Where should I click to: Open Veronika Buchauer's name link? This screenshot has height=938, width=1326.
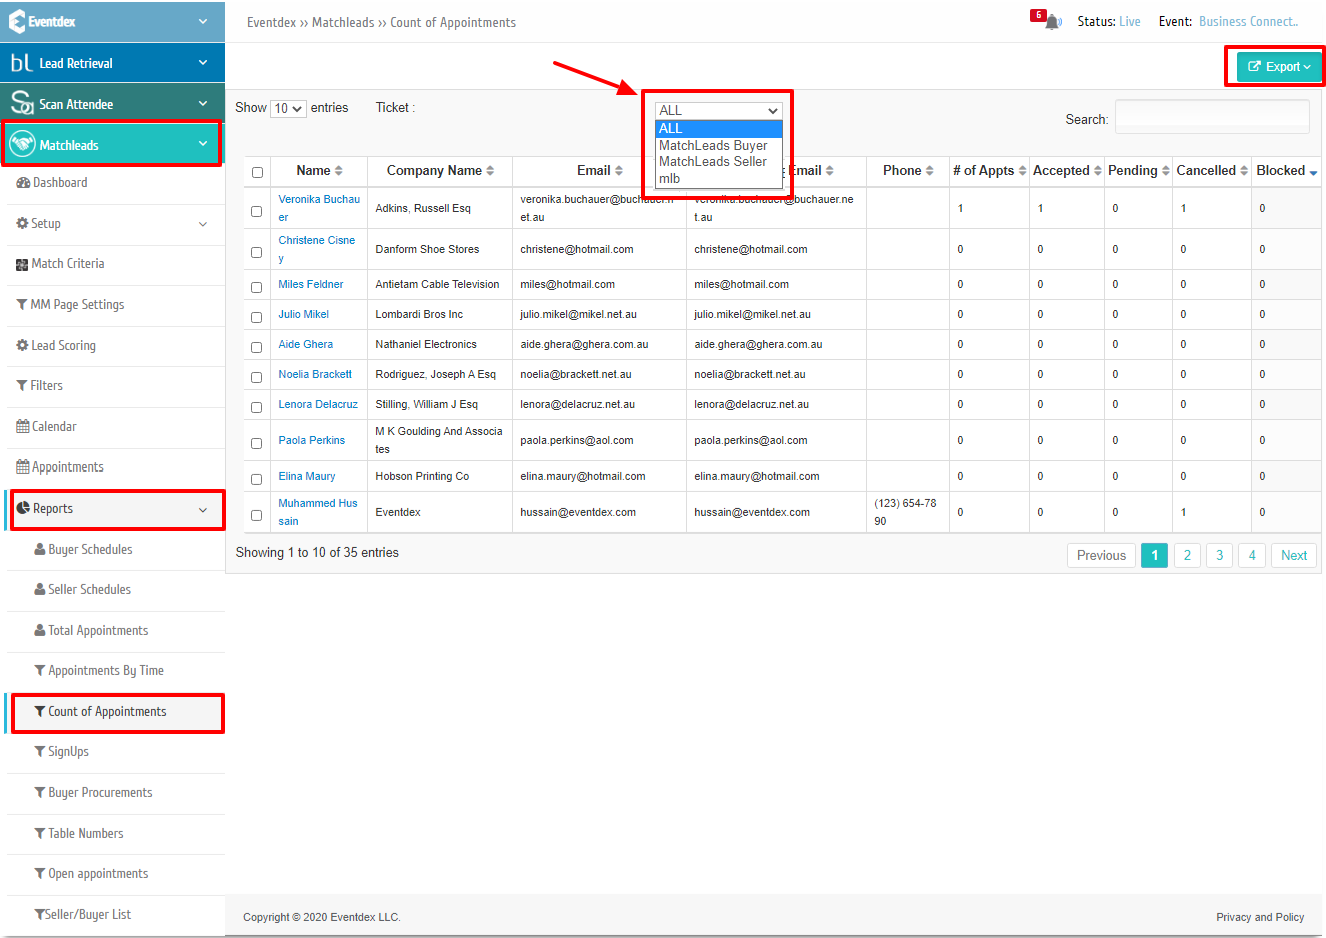click(x=319, y=208)
